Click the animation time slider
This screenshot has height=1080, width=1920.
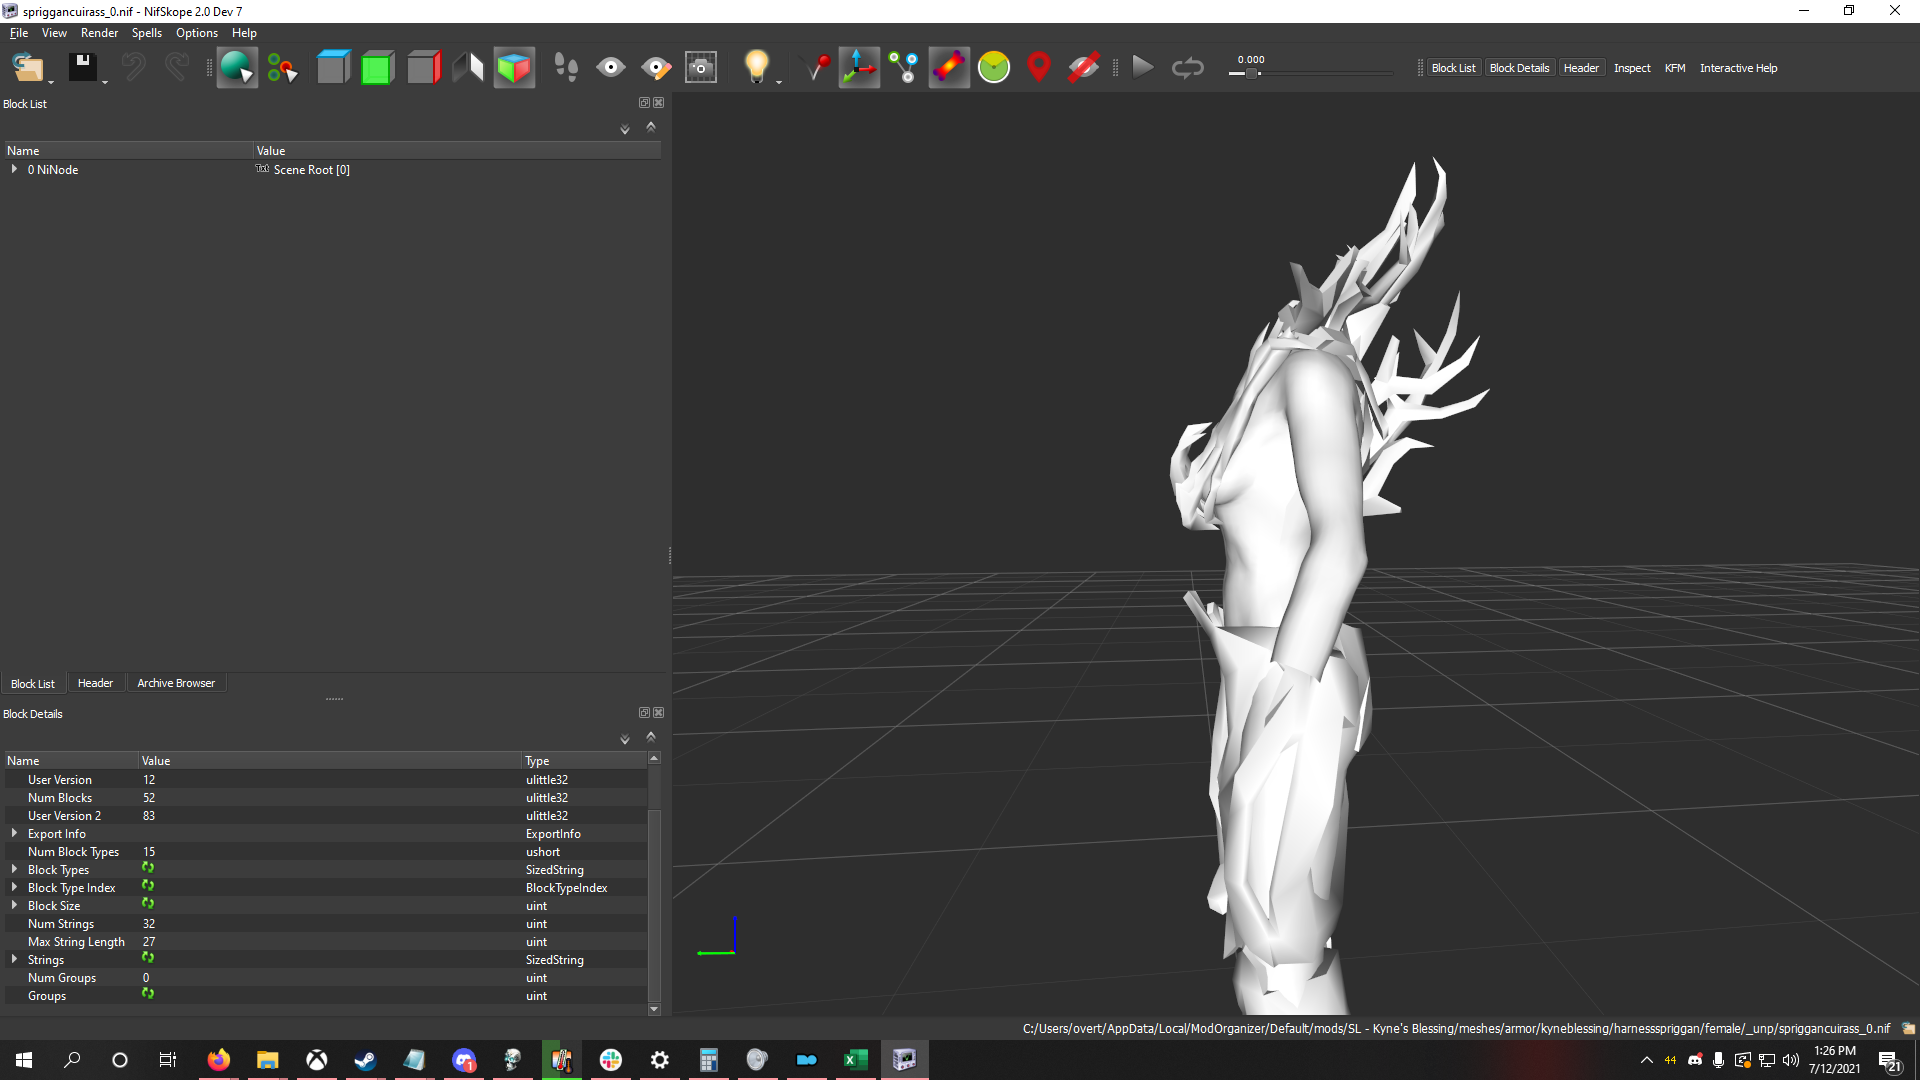pyautogui.click(x=1310, y=73)
